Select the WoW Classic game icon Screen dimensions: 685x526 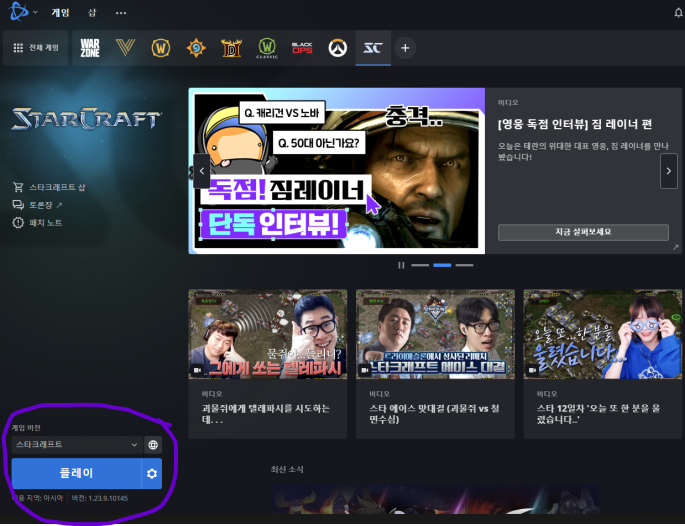[266, 48]
